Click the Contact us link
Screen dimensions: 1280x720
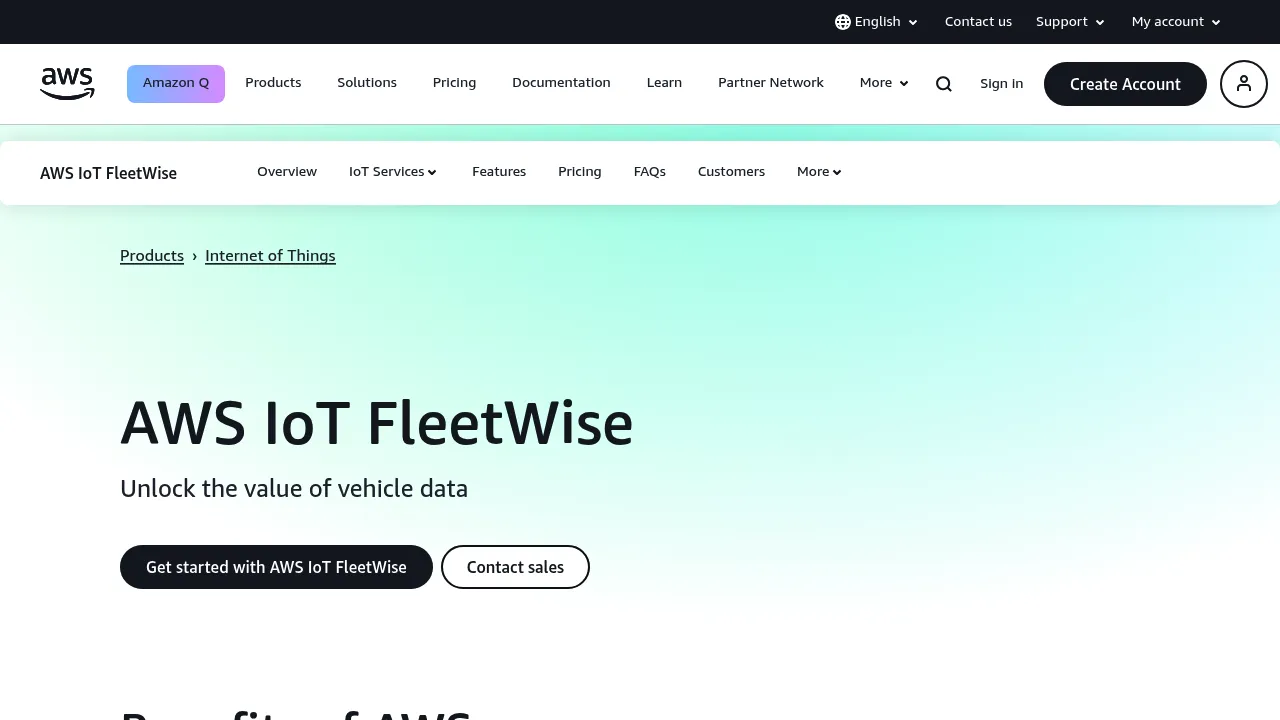point(978,22)
